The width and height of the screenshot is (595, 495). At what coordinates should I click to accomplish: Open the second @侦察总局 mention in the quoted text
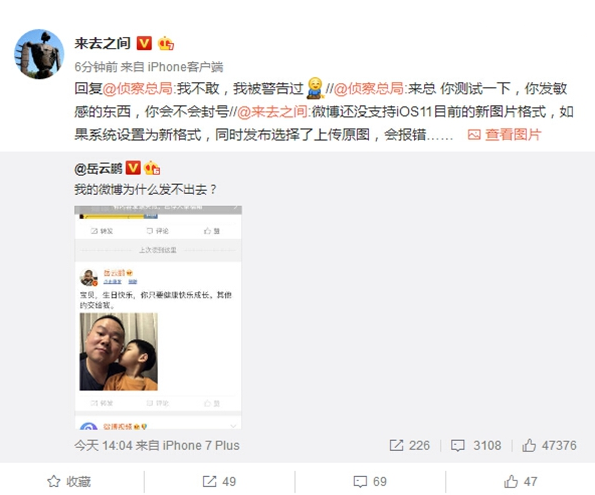(368, 88)
